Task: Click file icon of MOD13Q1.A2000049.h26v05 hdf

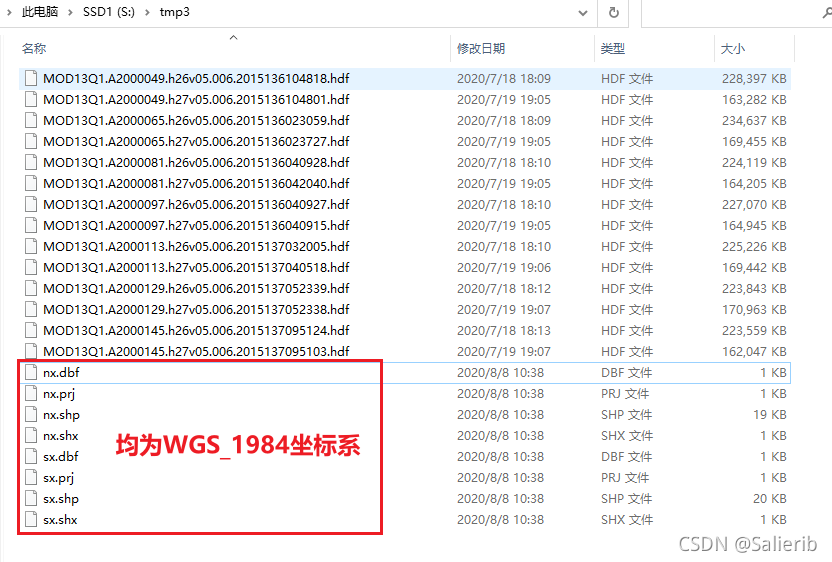Action: tap(31, 79)
